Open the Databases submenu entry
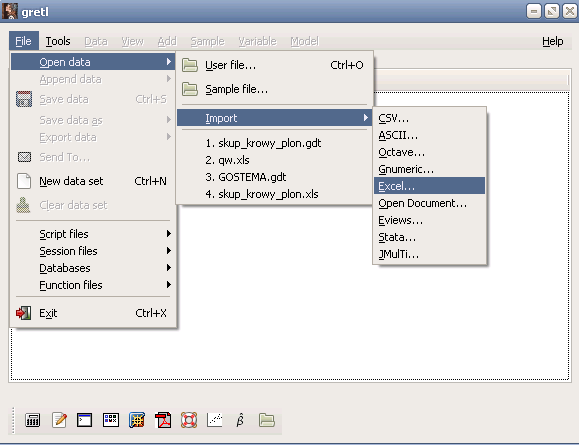The width and height of the screenshot is (579, 445). pyautogui.click(x=93, y=268)
